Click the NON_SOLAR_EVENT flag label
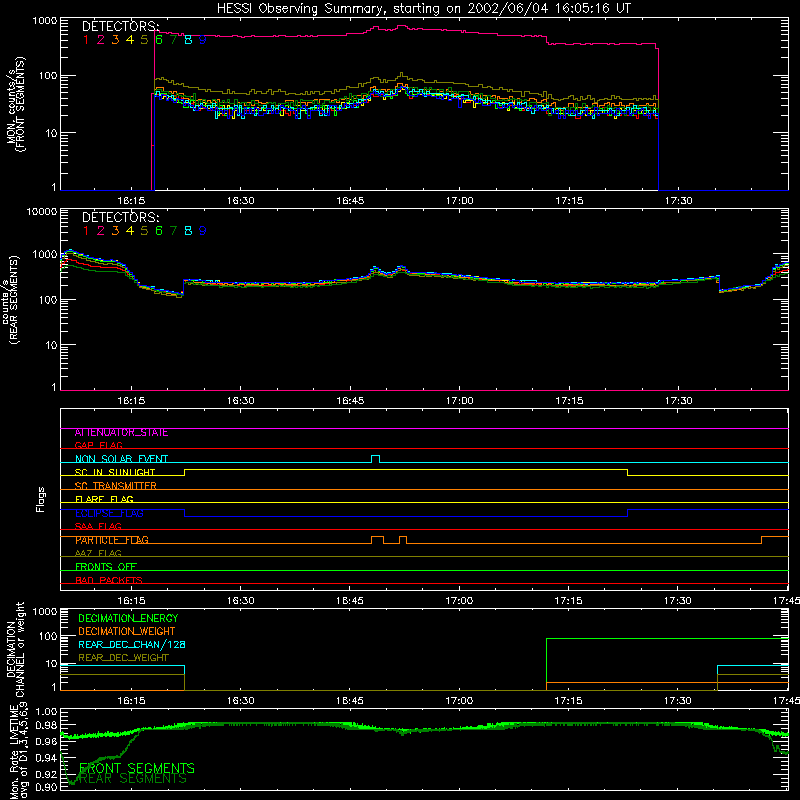 click(x=121, y=459)
